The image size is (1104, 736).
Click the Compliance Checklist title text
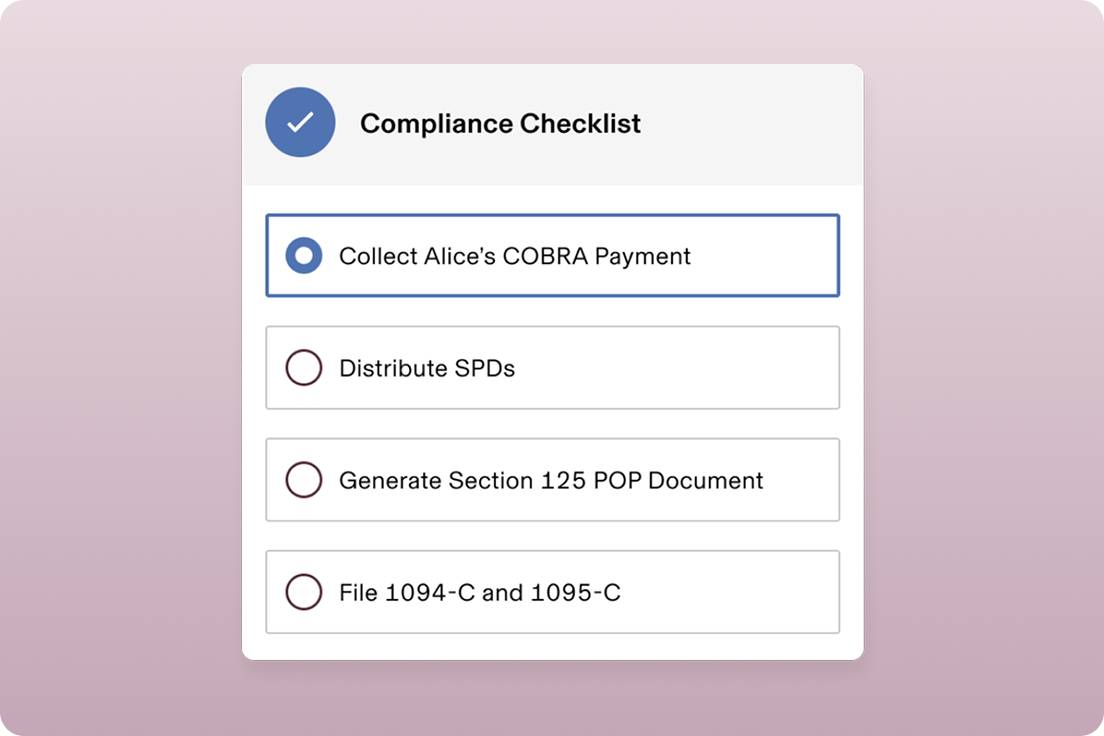(x=501, y=124)
